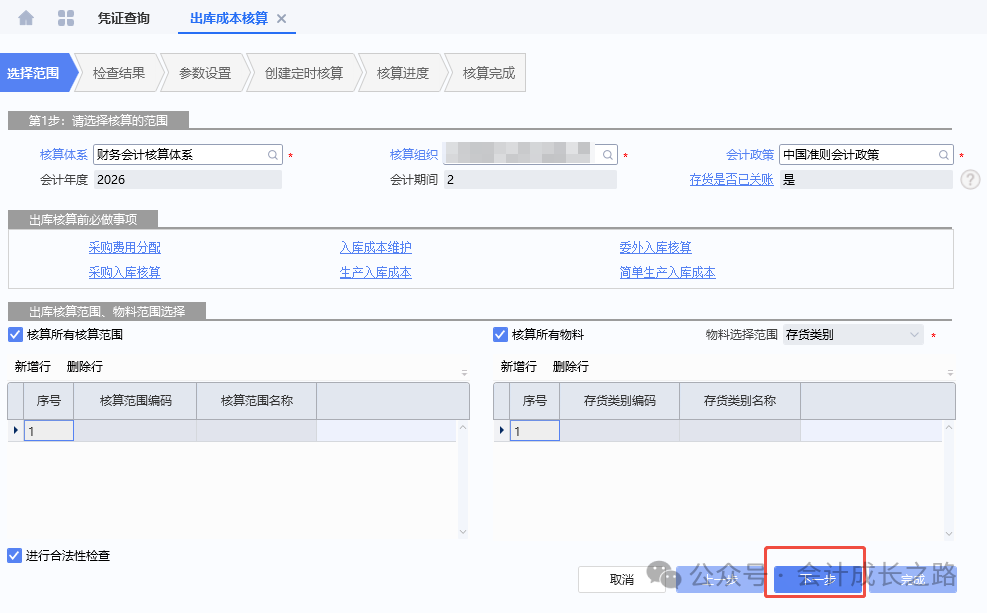
Task: Close the 出库成本核算 tab
Action: tap(281, 18)
